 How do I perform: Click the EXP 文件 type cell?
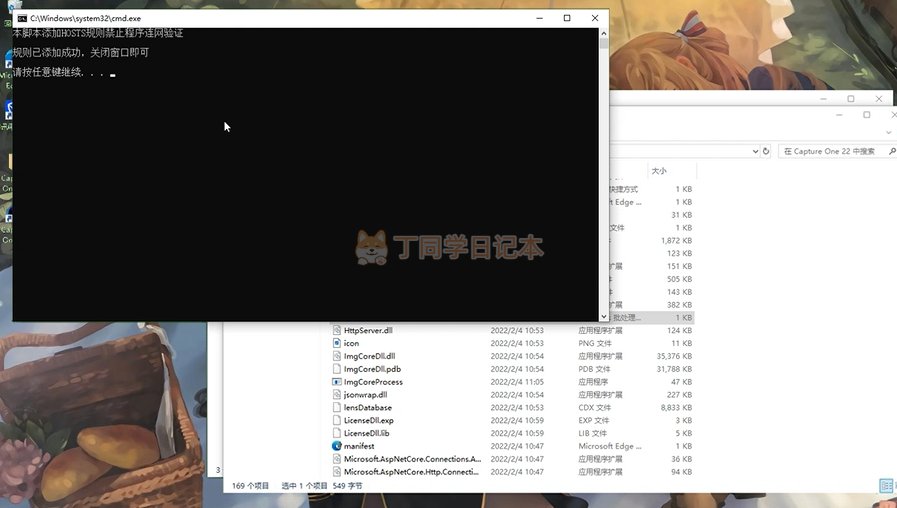(x=594, y=420)
